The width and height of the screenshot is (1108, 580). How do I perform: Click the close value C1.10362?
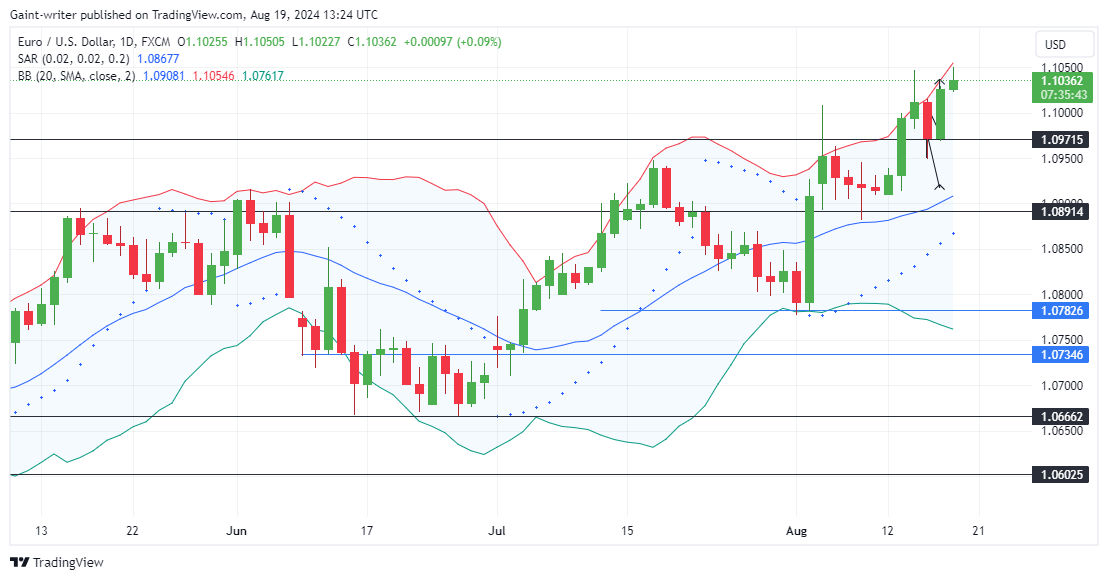(x=372, y=42)
